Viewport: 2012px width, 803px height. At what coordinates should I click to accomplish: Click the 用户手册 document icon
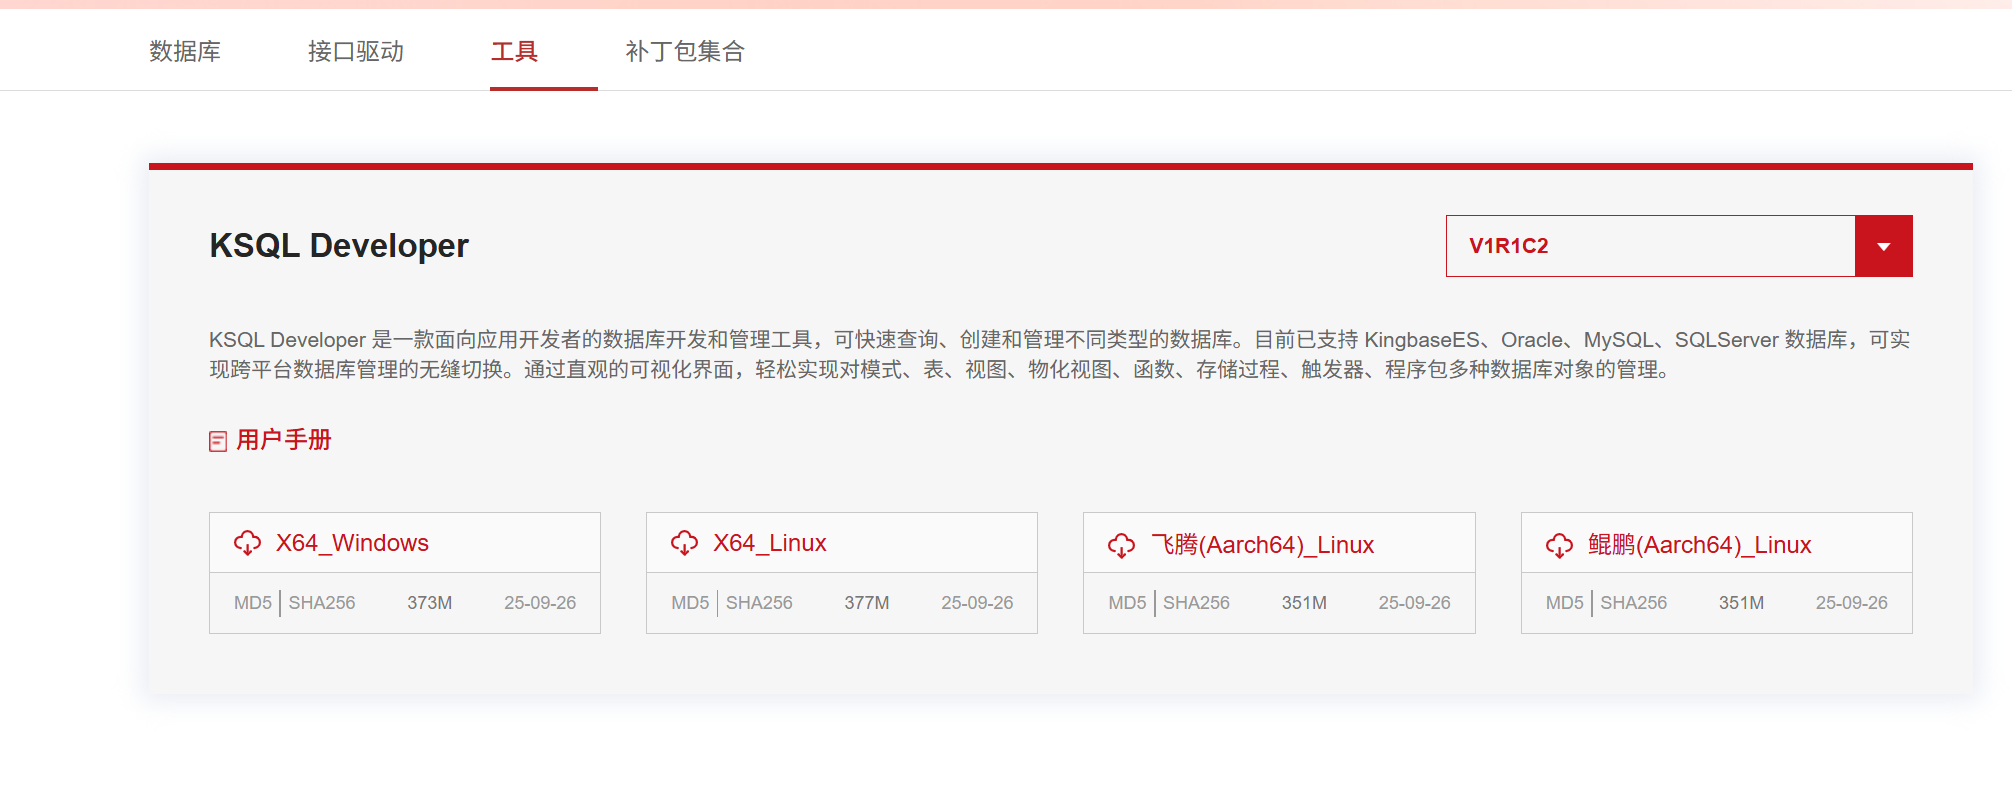pyautogui.click(x=218, y=441)
